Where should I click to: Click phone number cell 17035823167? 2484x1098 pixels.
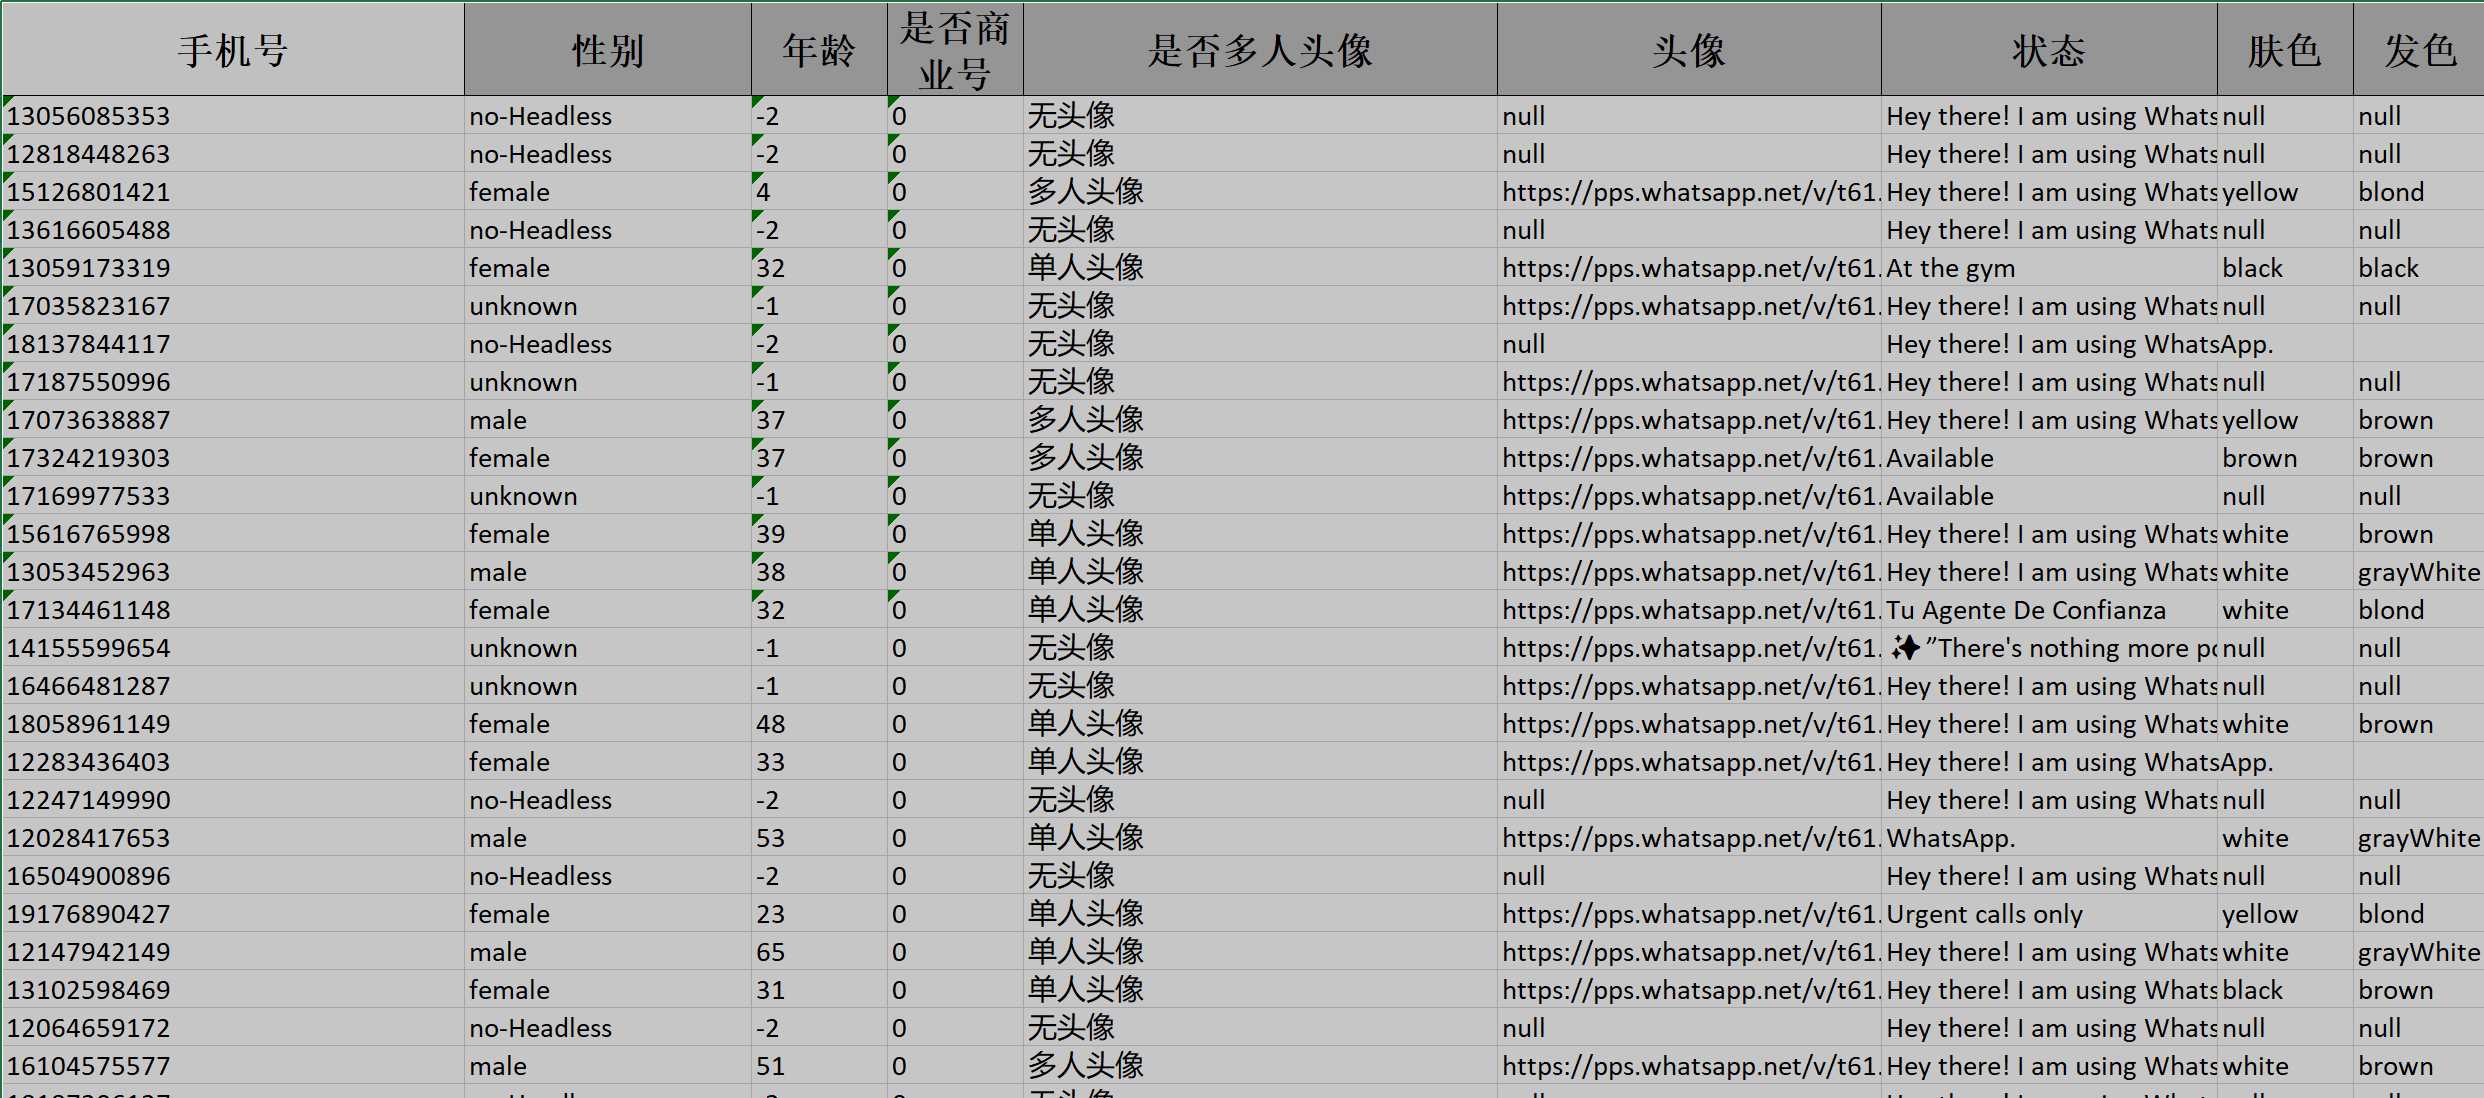click(x=233, y=306)
